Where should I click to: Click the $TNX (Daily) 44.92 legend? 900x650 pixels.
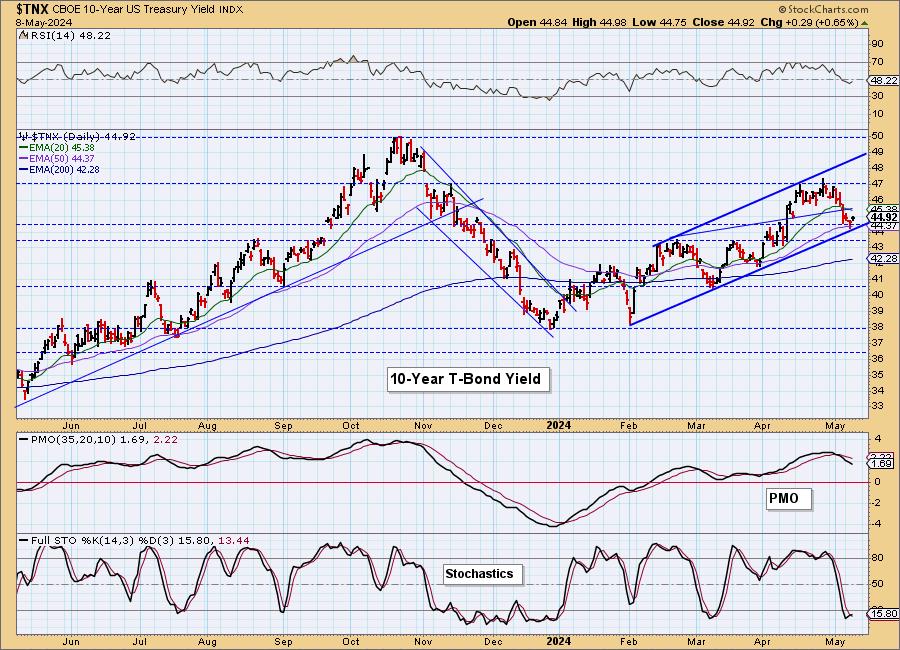77,137
